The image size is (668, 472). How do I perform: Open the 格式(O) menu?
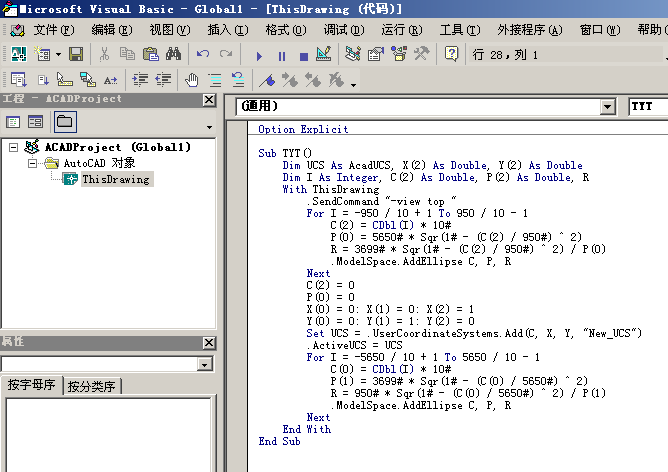[285, 30]
